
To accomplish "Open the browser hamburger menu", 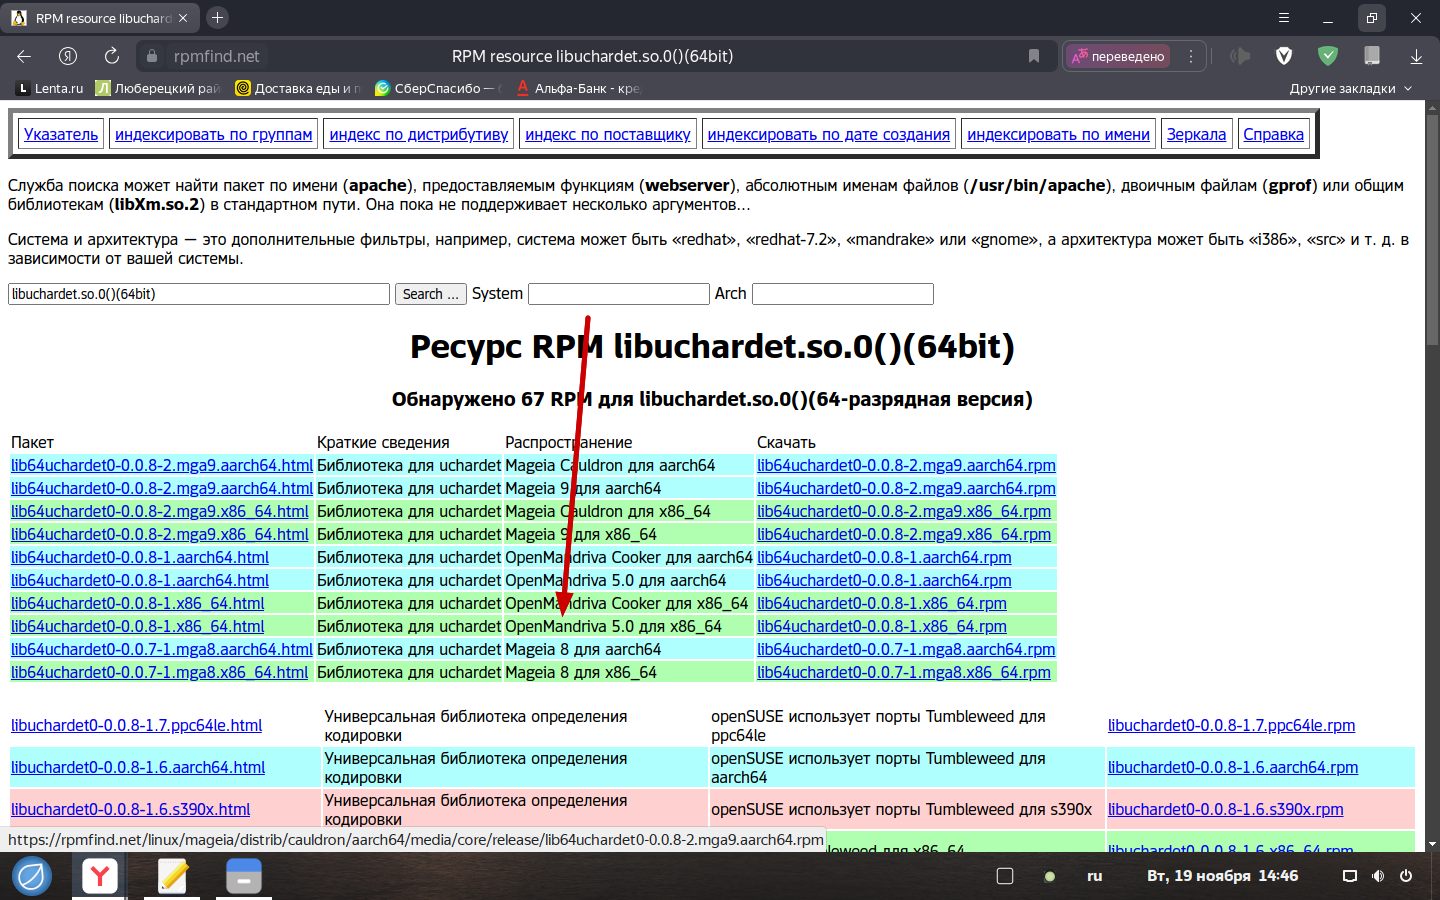I will pyautogui.click(x=1284, y=18).
